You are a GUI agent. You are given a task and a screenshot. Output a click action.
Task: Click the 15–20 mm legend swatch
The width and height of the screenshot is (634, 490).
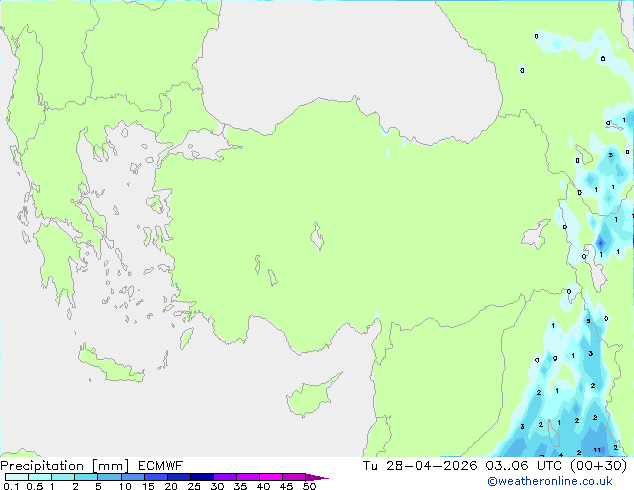(x=156, y=477)
